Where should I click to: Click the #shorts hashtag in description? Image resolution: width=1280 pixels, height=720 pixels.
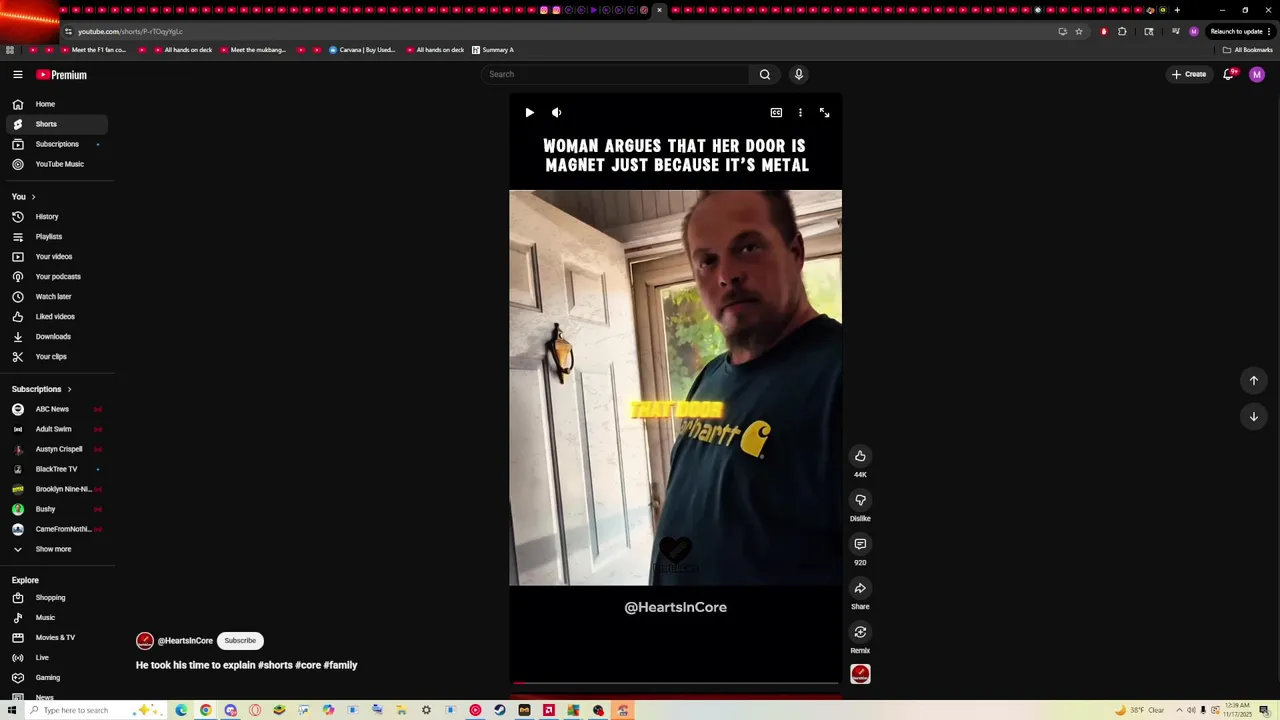(275, 665)
